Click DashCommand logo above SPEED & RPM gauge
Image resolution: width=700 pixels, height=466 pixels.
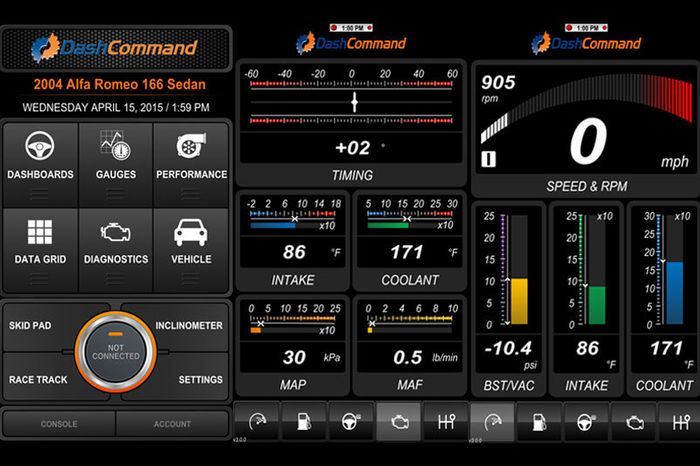click(x=586, y=44)
